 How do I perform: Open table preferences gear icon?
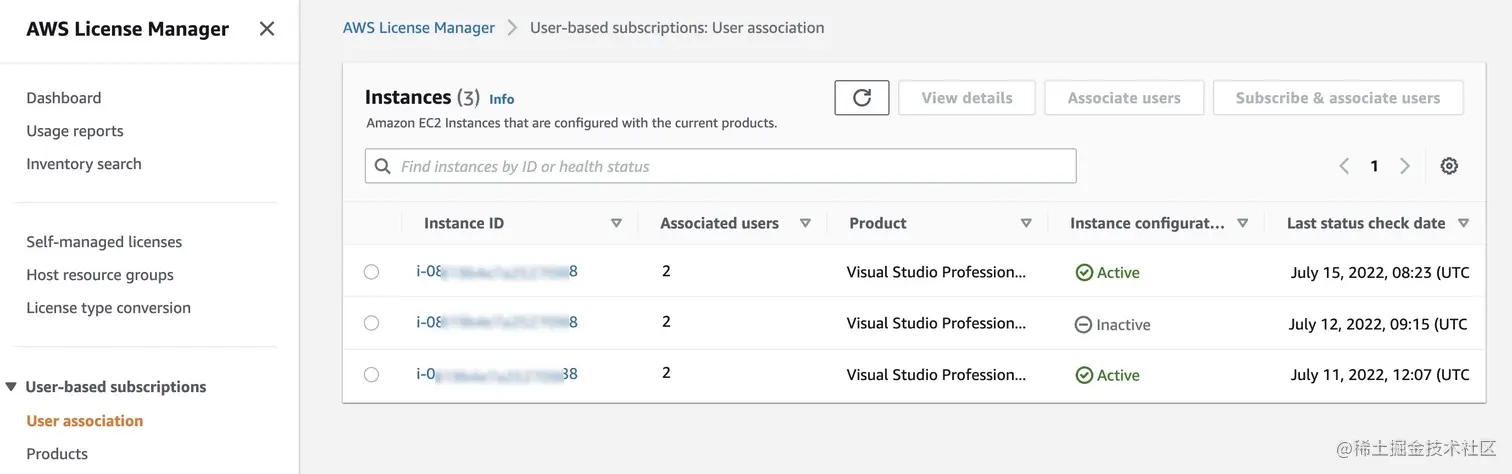[1449, 166]
